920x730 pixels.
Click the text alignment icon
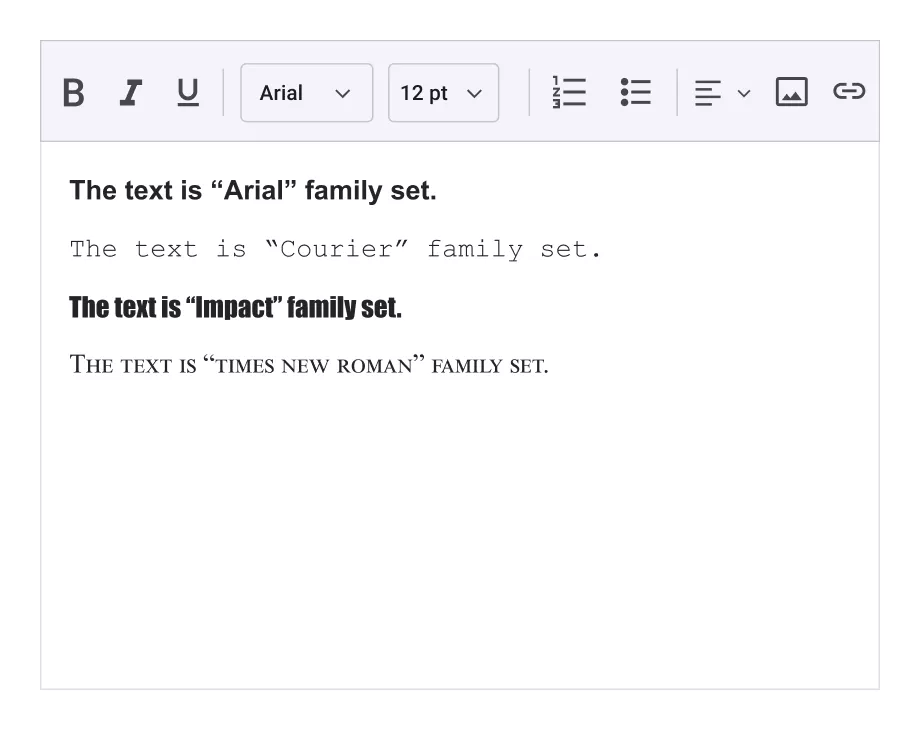coord(707,92)
